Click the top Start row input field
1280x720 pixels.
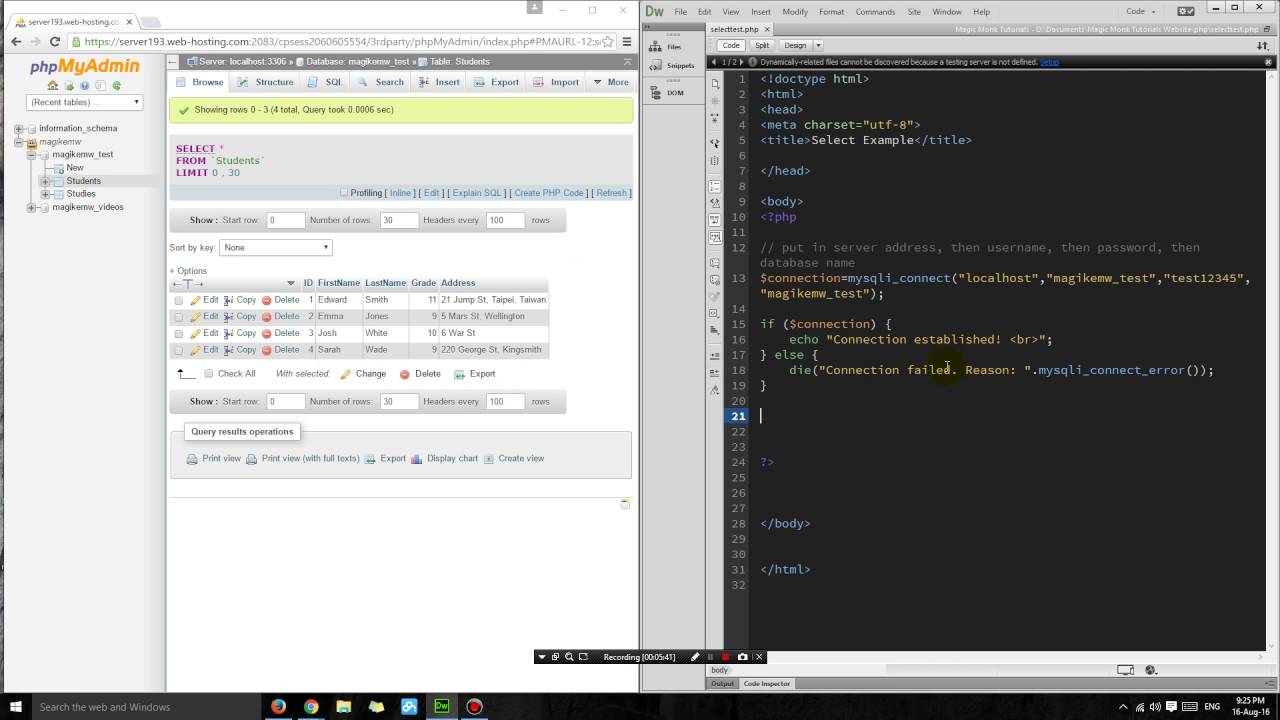(285, 220)
